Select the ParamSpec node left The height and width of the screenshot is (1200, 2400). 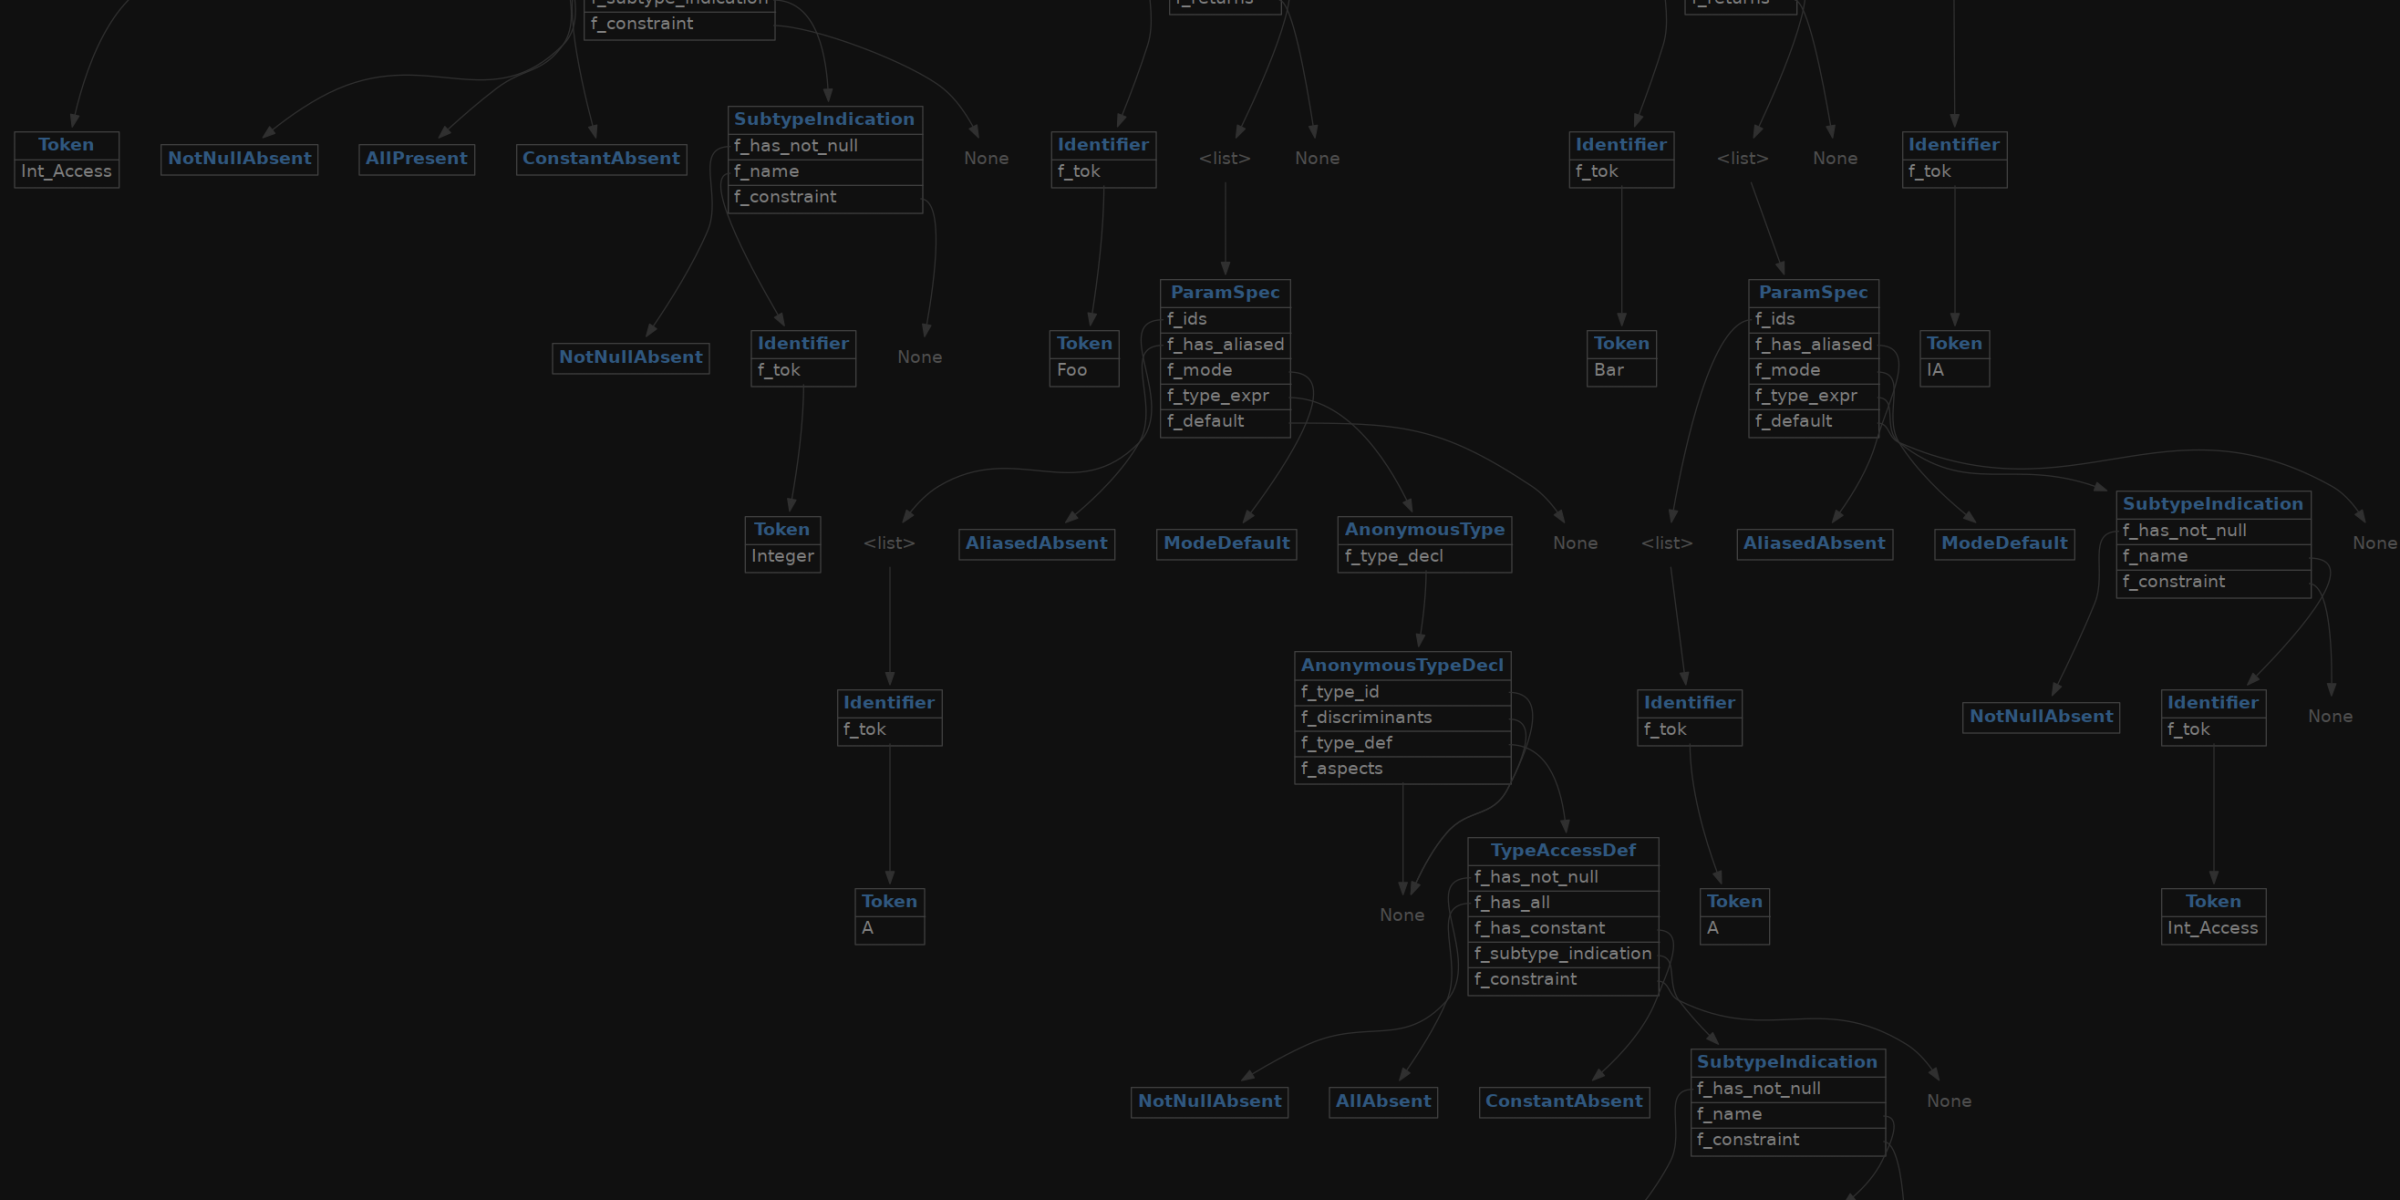coord(1224,291)
